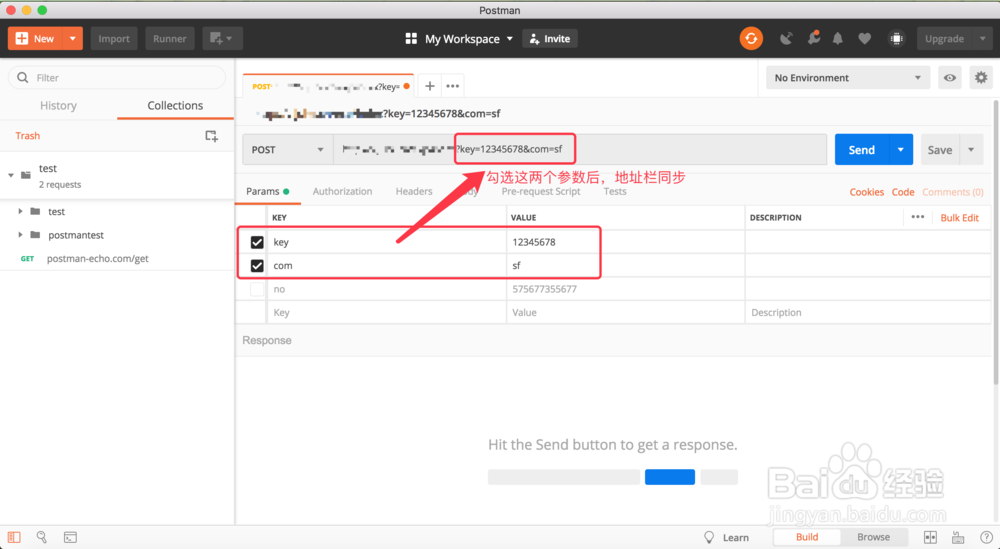Click the Save button
The width and height of the screenshot is (1000, 549).
coord(940,150)
